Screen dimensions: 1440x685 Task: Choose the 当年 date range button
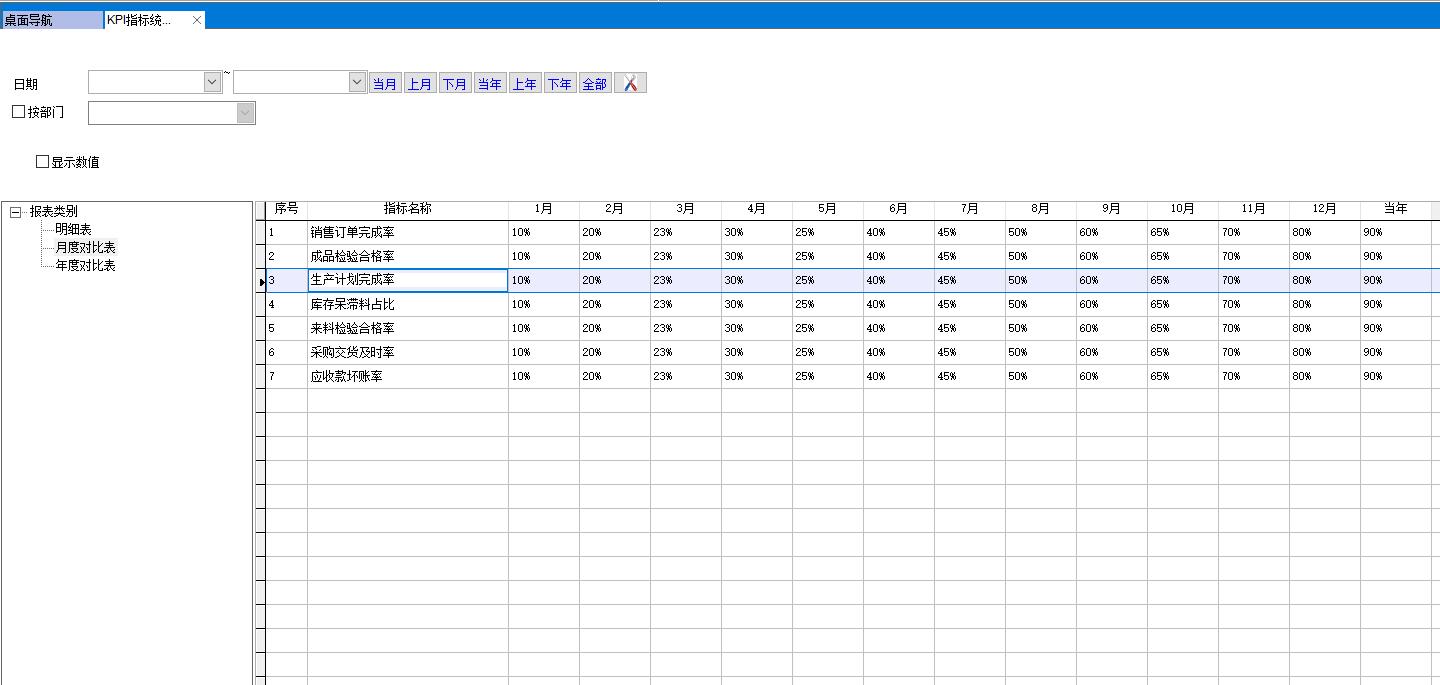489,84
